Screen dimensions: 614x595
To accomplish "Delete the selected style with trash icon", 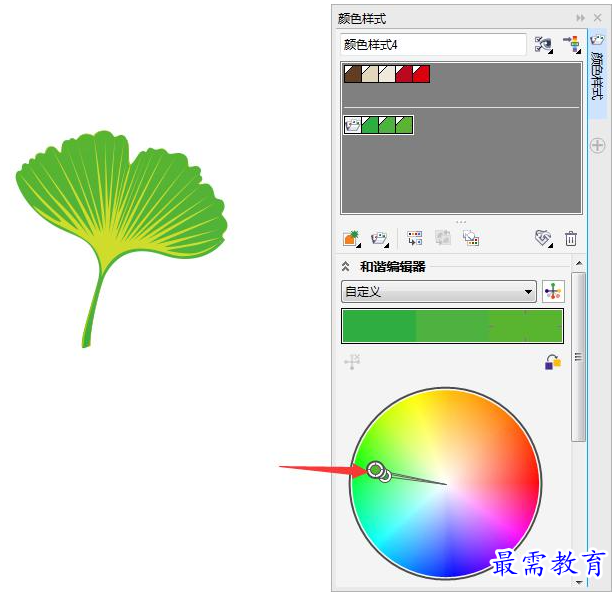I will click(x=571, y=239).
